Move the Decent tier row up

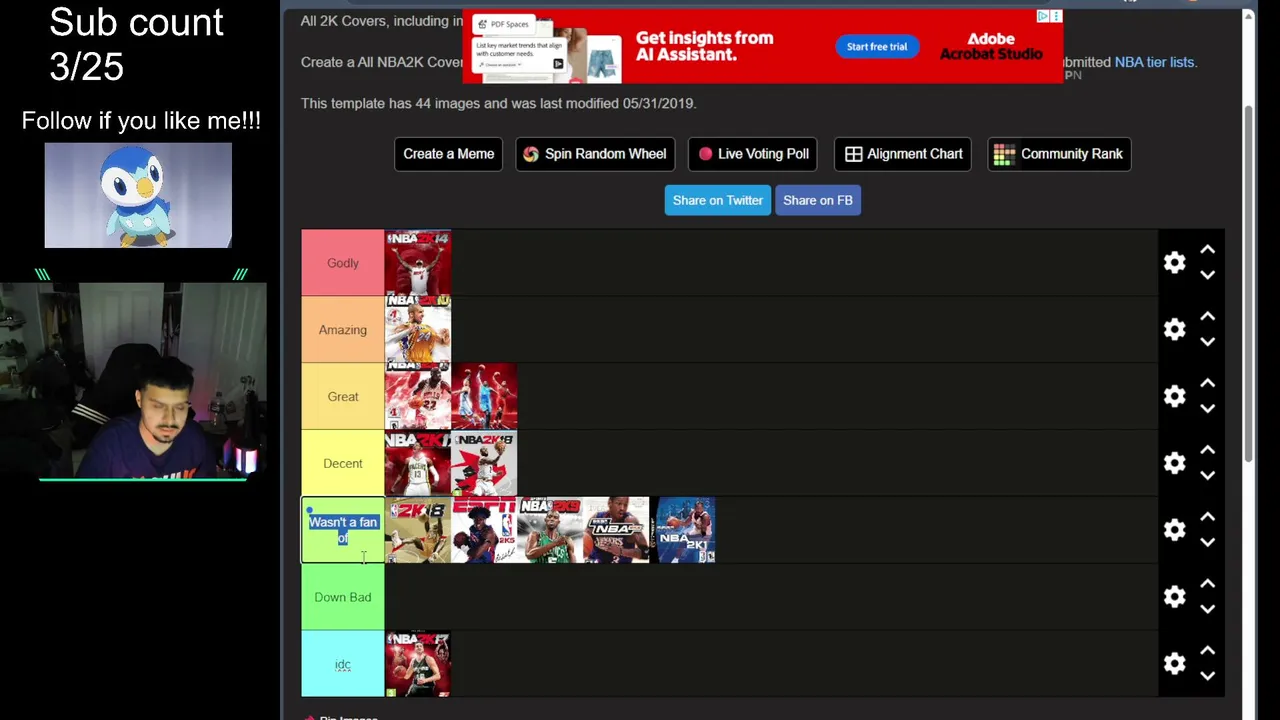pos(1207,451)
